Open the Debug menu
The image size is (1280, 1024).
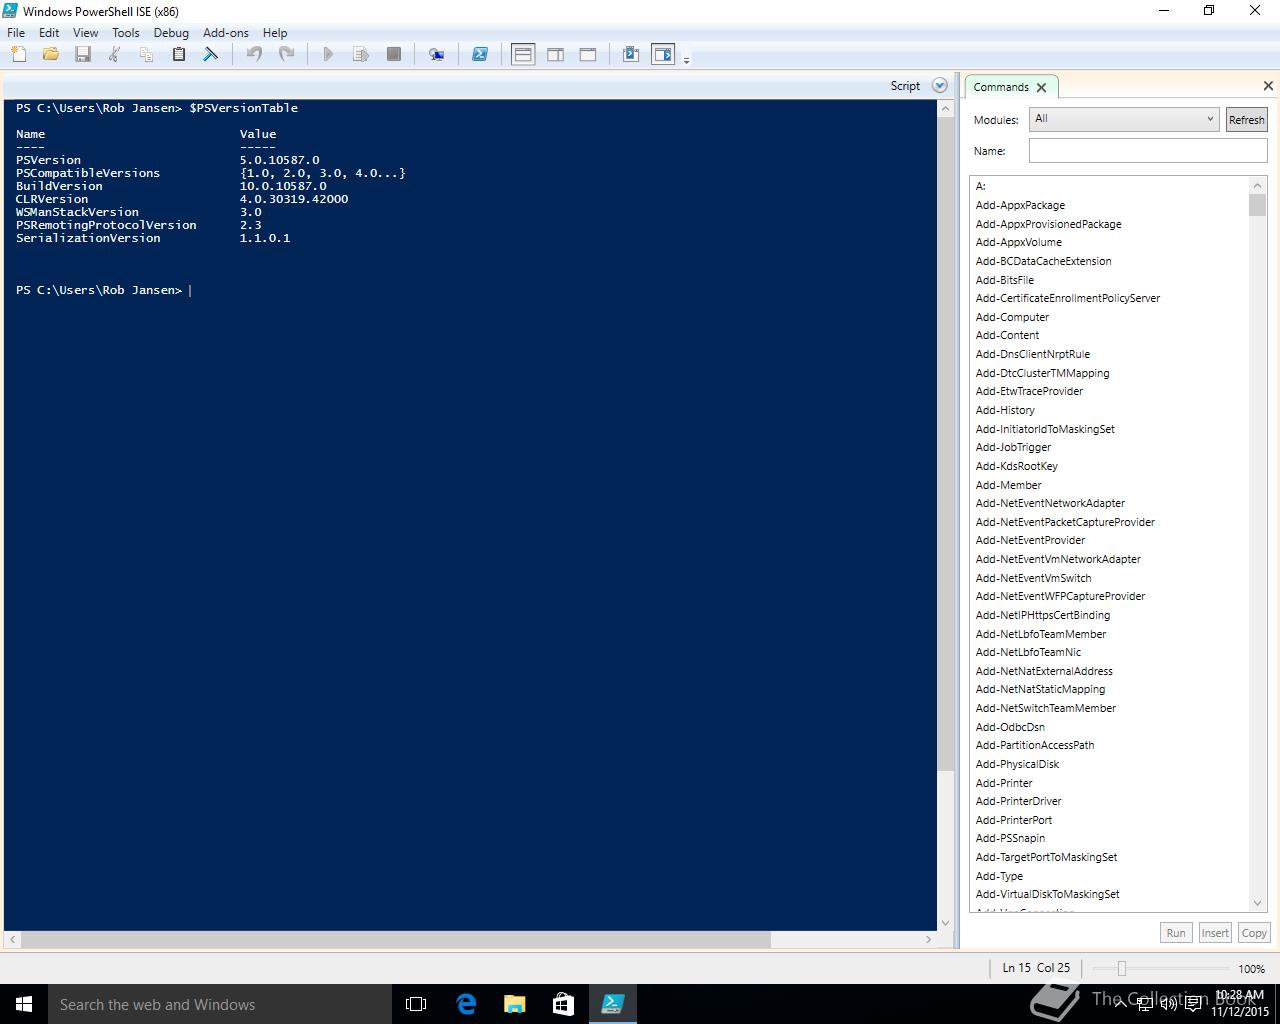[171, 33]
